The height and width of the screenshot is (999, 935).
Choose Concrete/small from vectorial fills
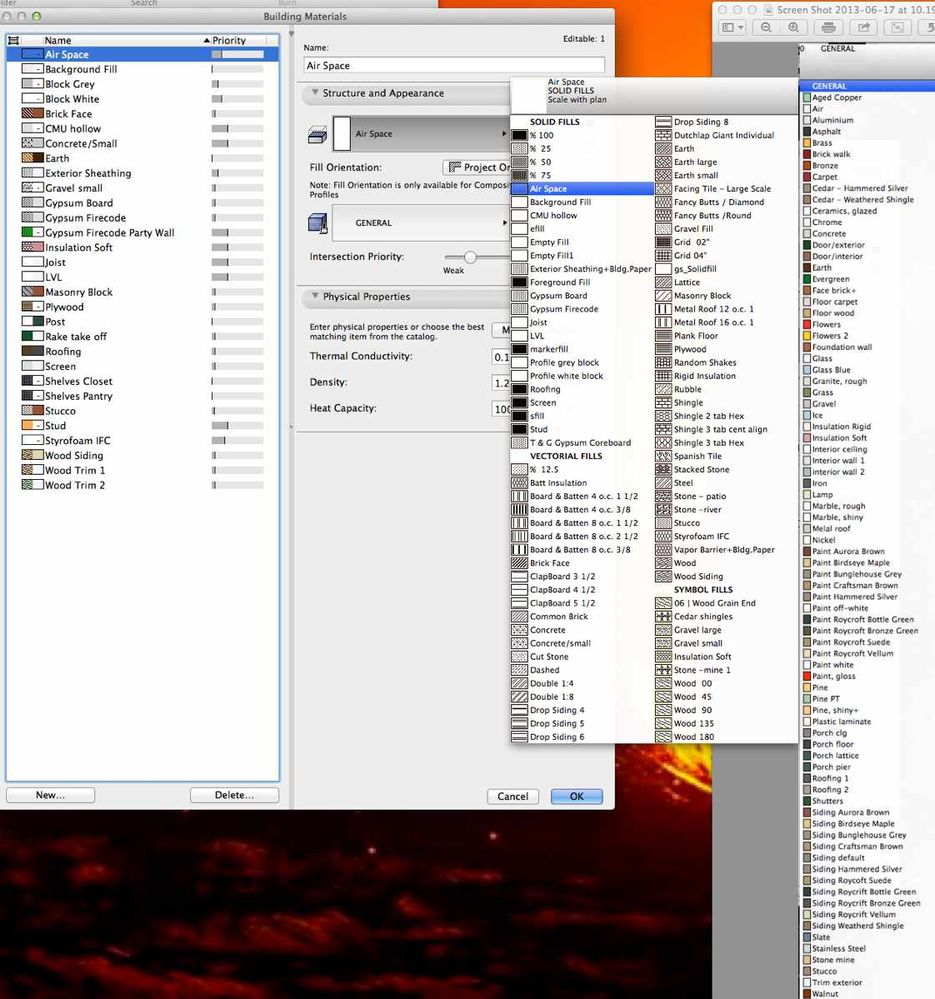coord(582,643)
